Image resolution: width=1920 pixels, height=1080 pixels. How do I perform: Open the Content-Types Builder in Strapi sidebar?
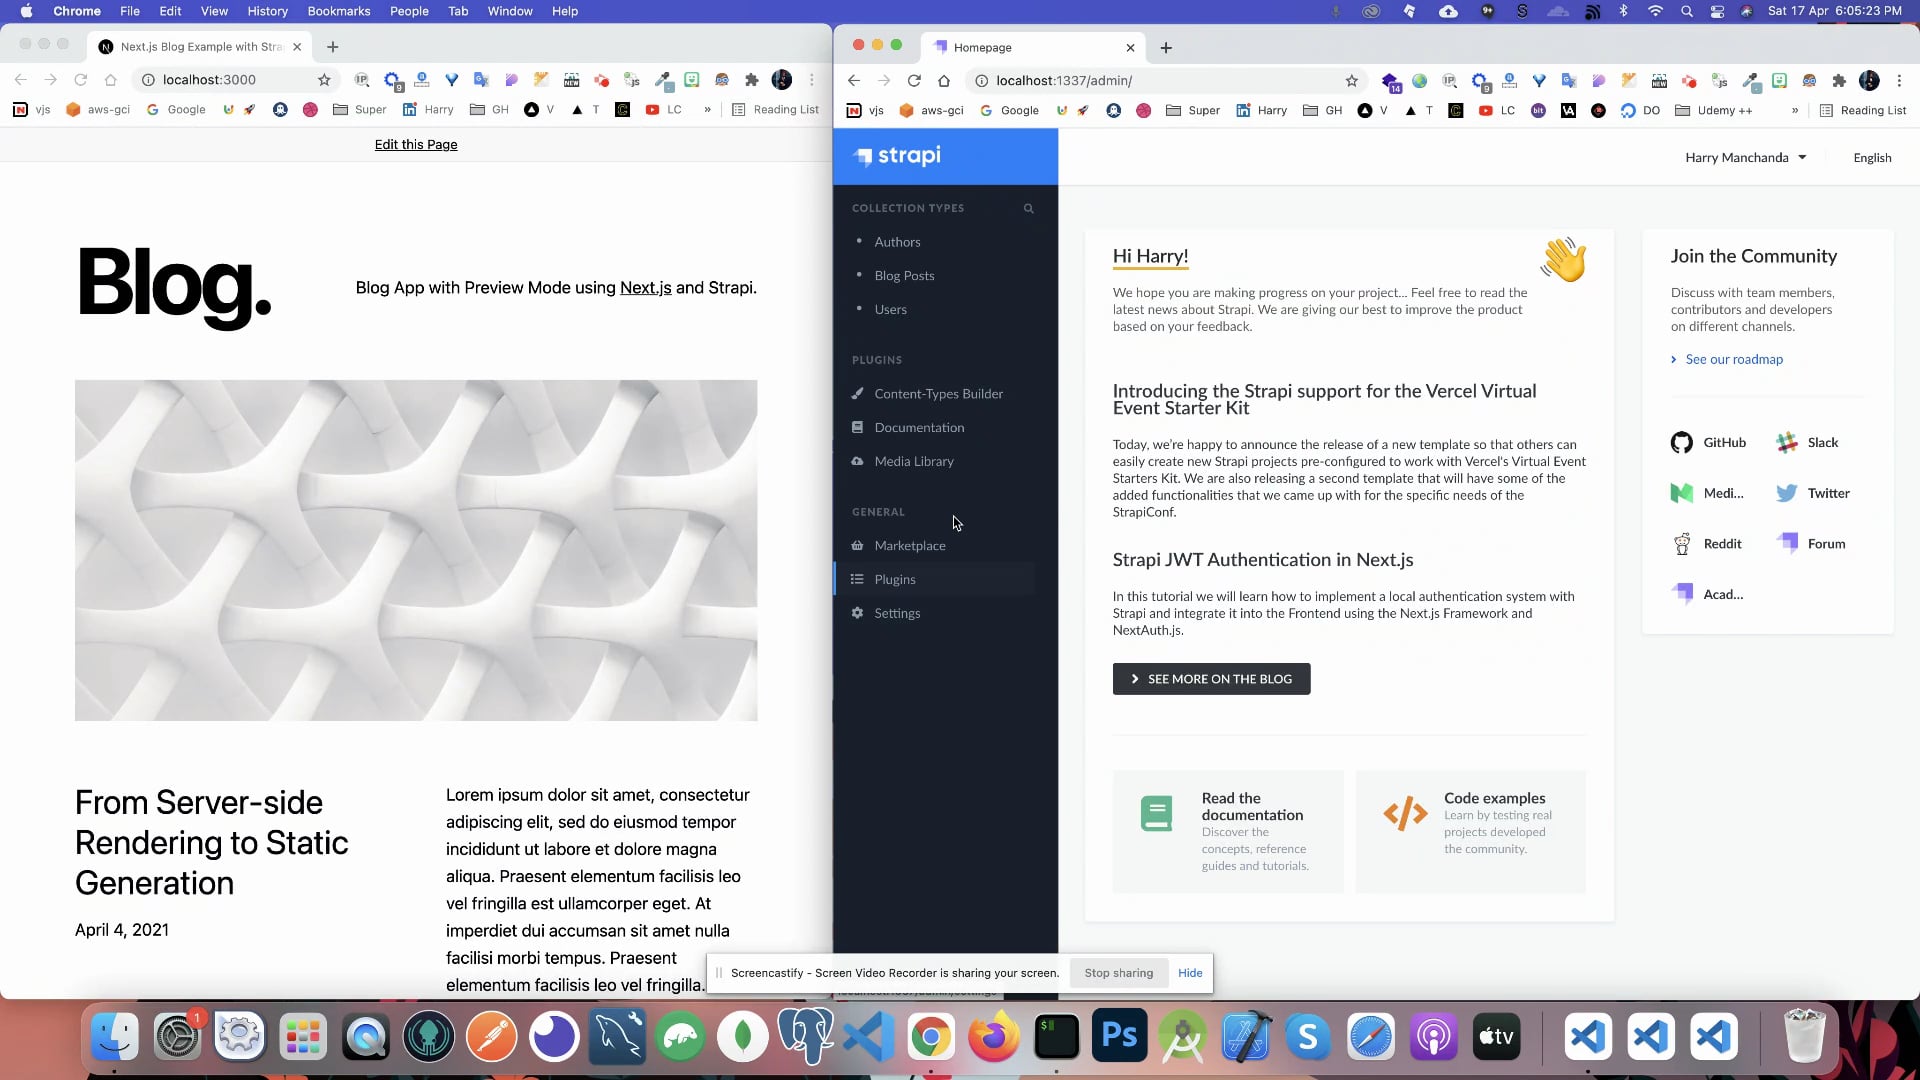point(938,393)
